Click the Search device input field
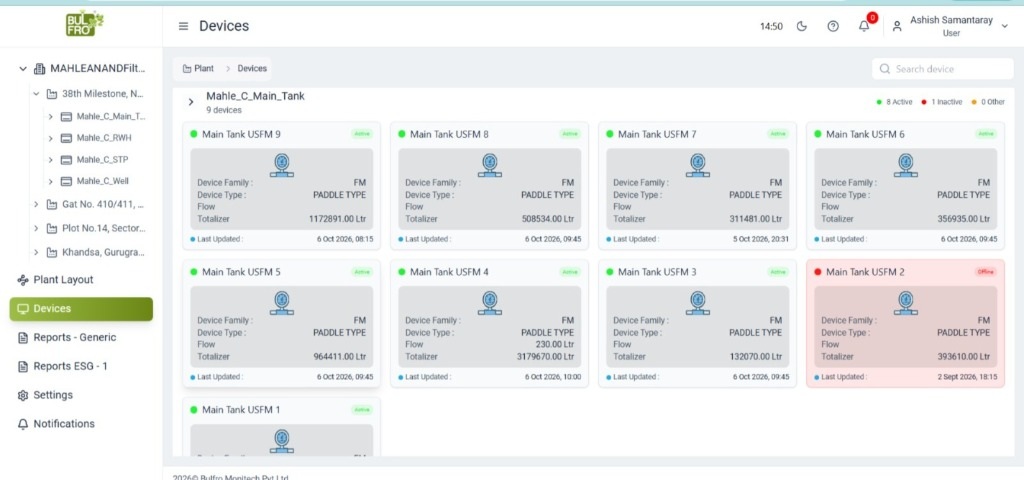This screenshot has width=1024, height=480. pos(942,69)
